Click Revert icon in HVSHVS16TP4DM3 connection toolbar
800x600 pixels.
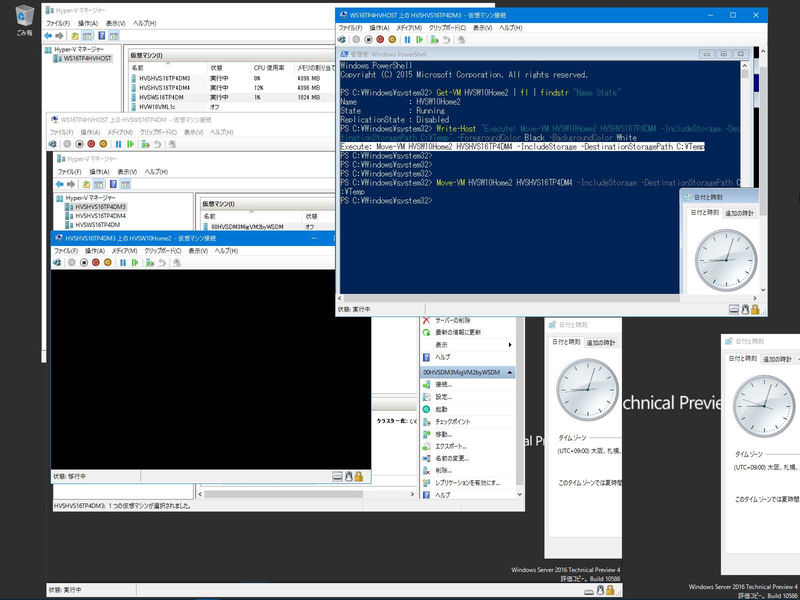click(446, 39)
